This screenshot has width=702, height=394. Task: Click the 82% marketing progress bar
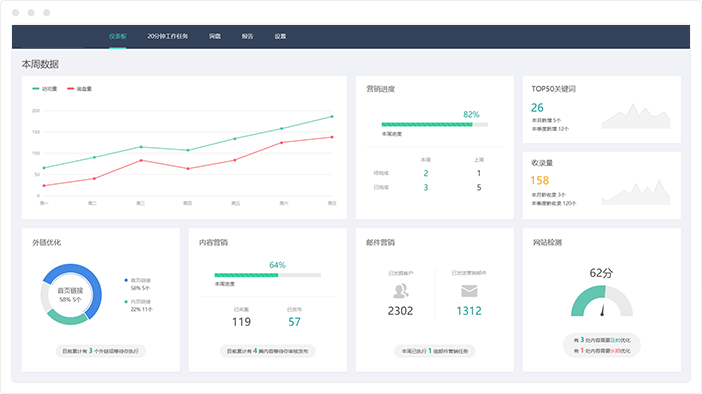[x=434, y=124]
